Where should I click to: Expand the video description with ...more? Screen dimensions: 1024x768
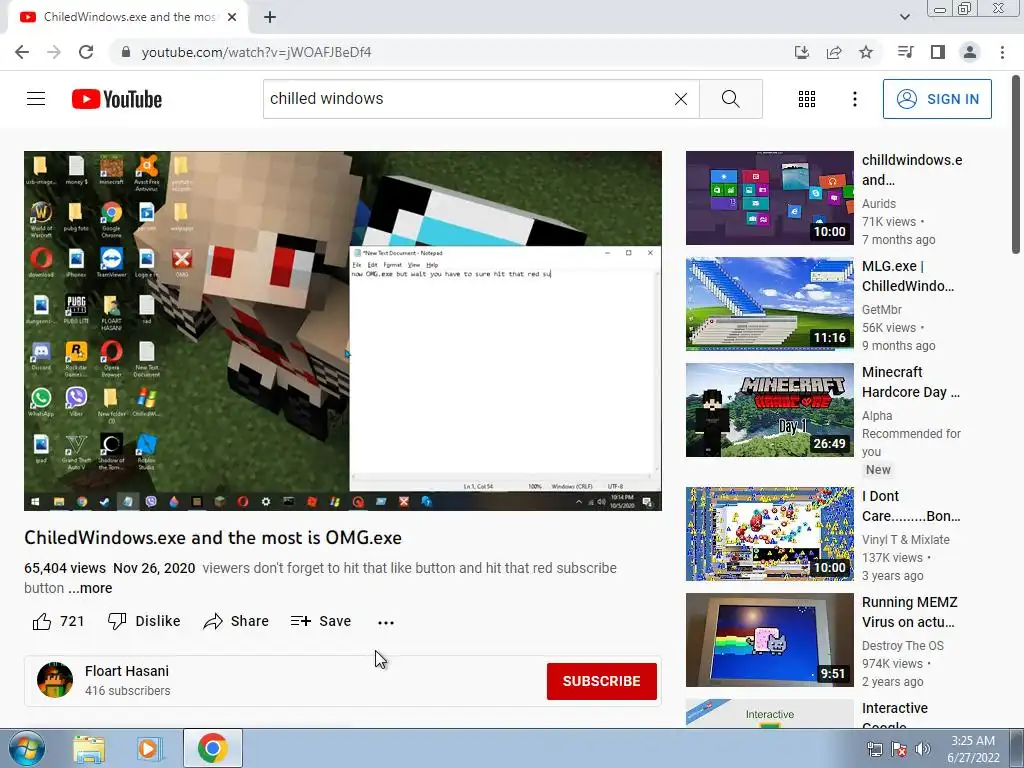click(91, 588)
